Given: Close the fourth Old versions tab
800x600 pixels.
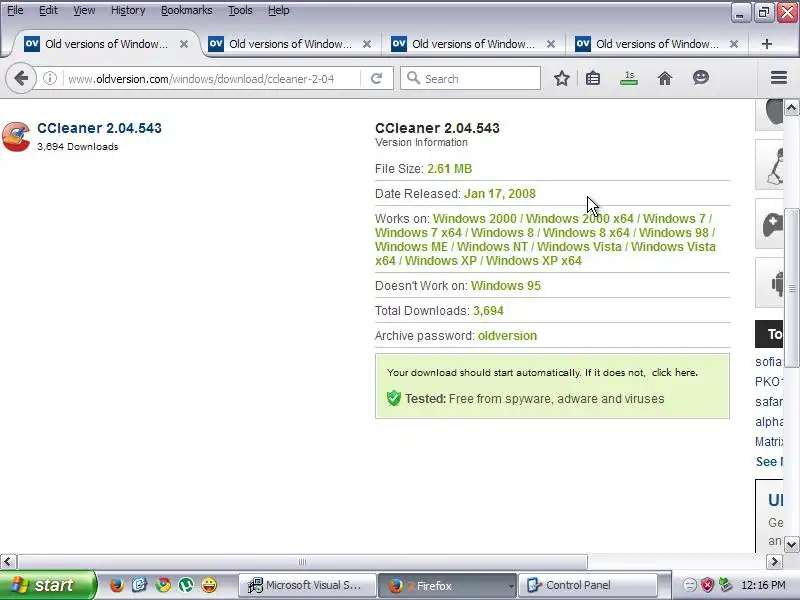Looking at the screenshot, I should (734, 44).
